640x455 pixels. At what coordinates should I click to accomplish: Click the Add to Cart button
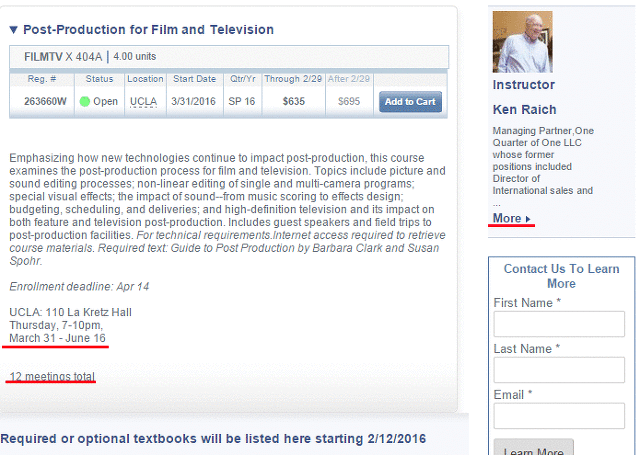tap(410, 102)
